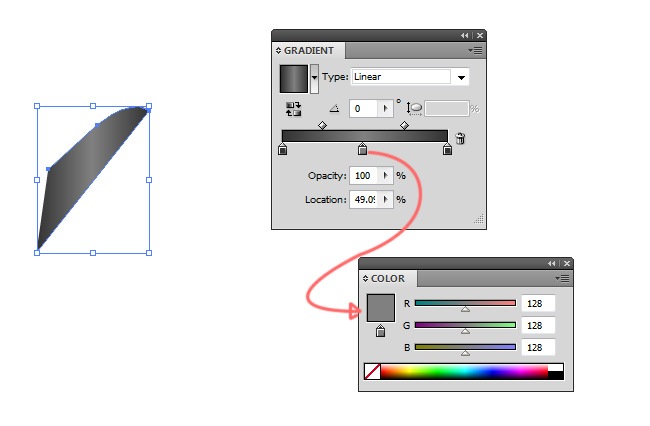
Task: Click the bottom-right bounding box handle
Action: click(x=149, y=253)
